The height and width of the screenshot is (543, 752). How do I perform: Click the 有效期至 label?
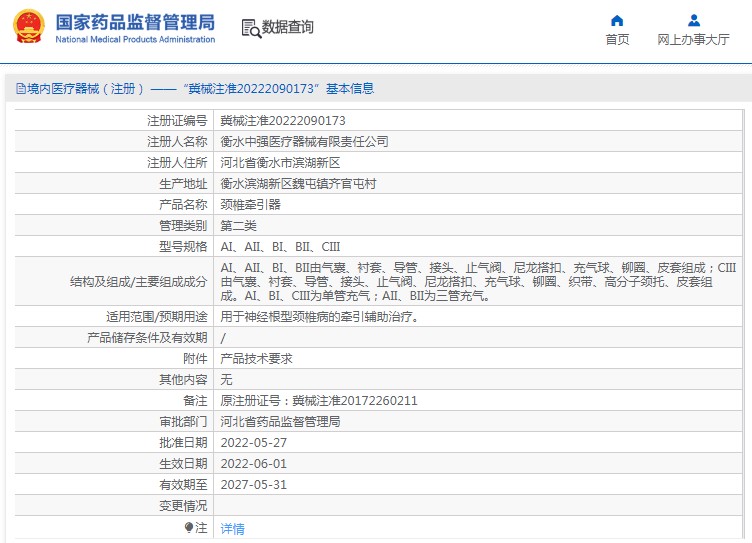point(183,485)
